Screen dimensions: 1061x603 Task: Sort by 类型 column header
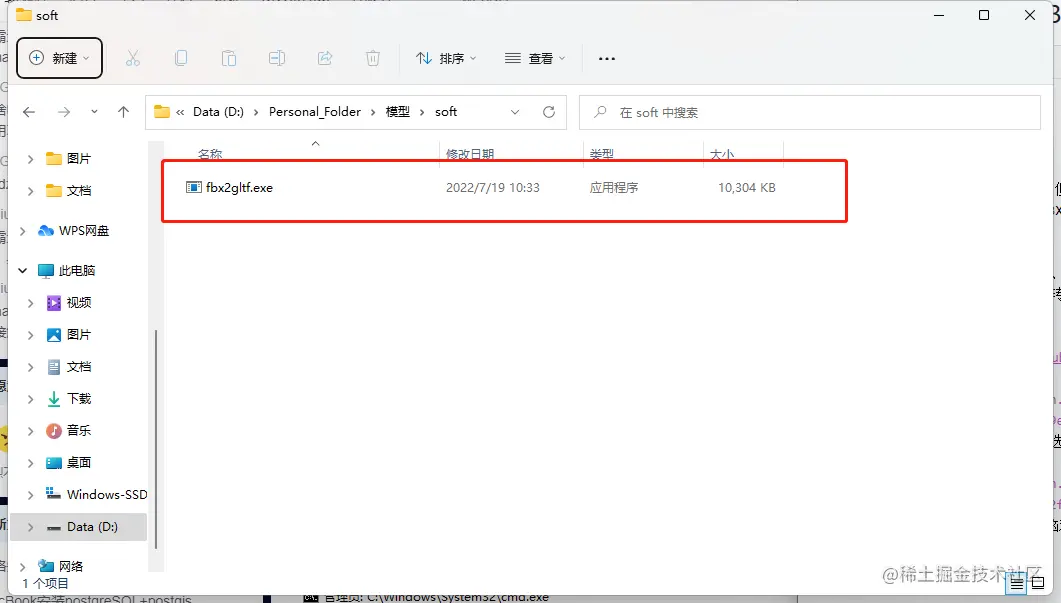tap(602, 154)
